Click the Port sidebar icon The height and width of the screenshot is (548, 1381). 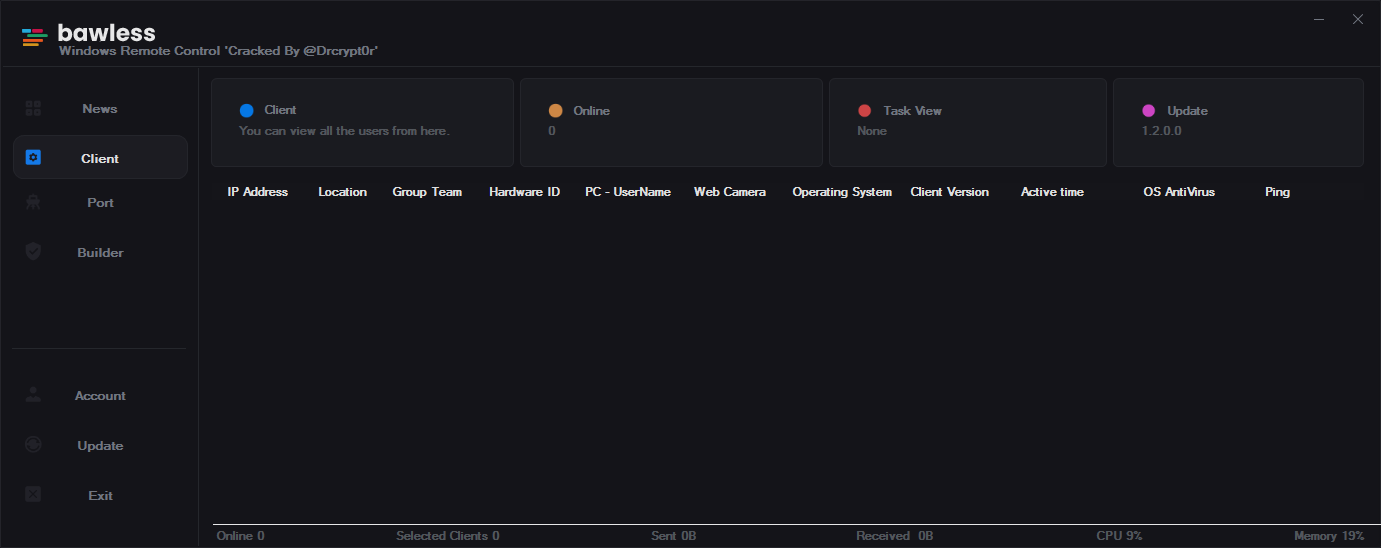click(33, 203)
